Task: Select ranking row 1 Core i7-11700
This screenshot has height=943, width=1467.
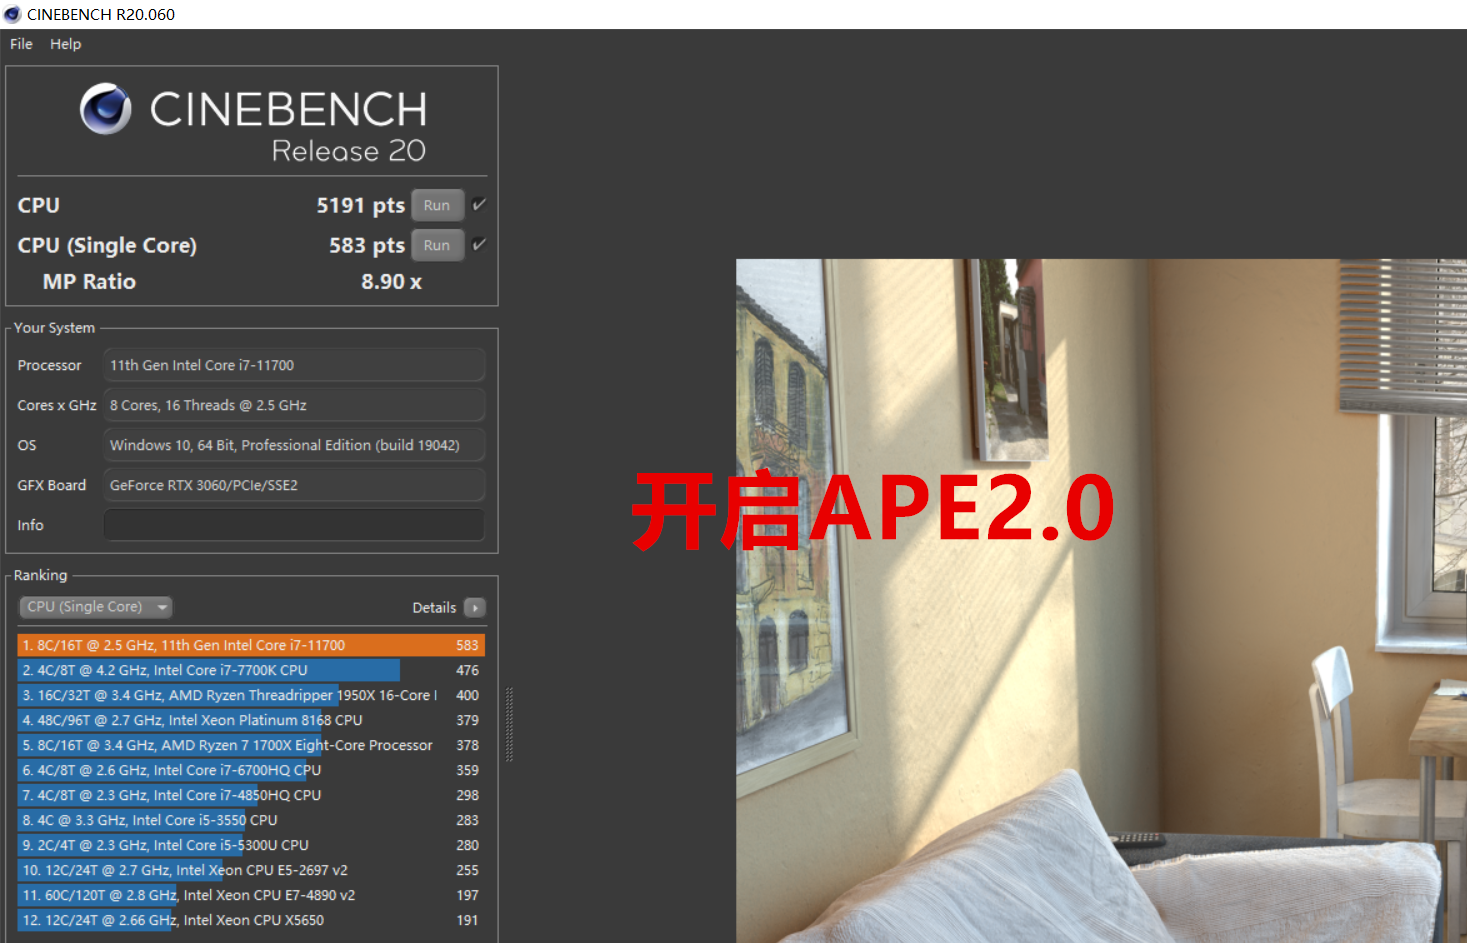Action: [251, 645]
